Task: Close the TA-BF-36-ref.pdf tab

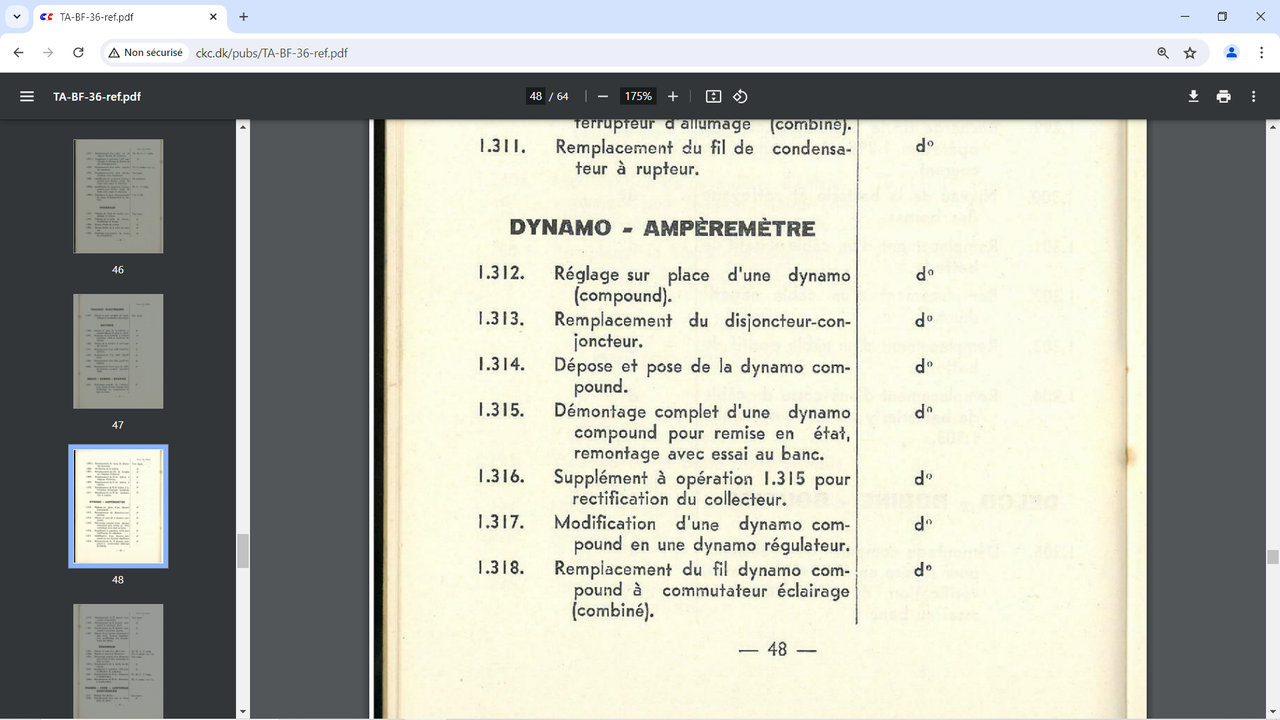Action: coord(213,17)
